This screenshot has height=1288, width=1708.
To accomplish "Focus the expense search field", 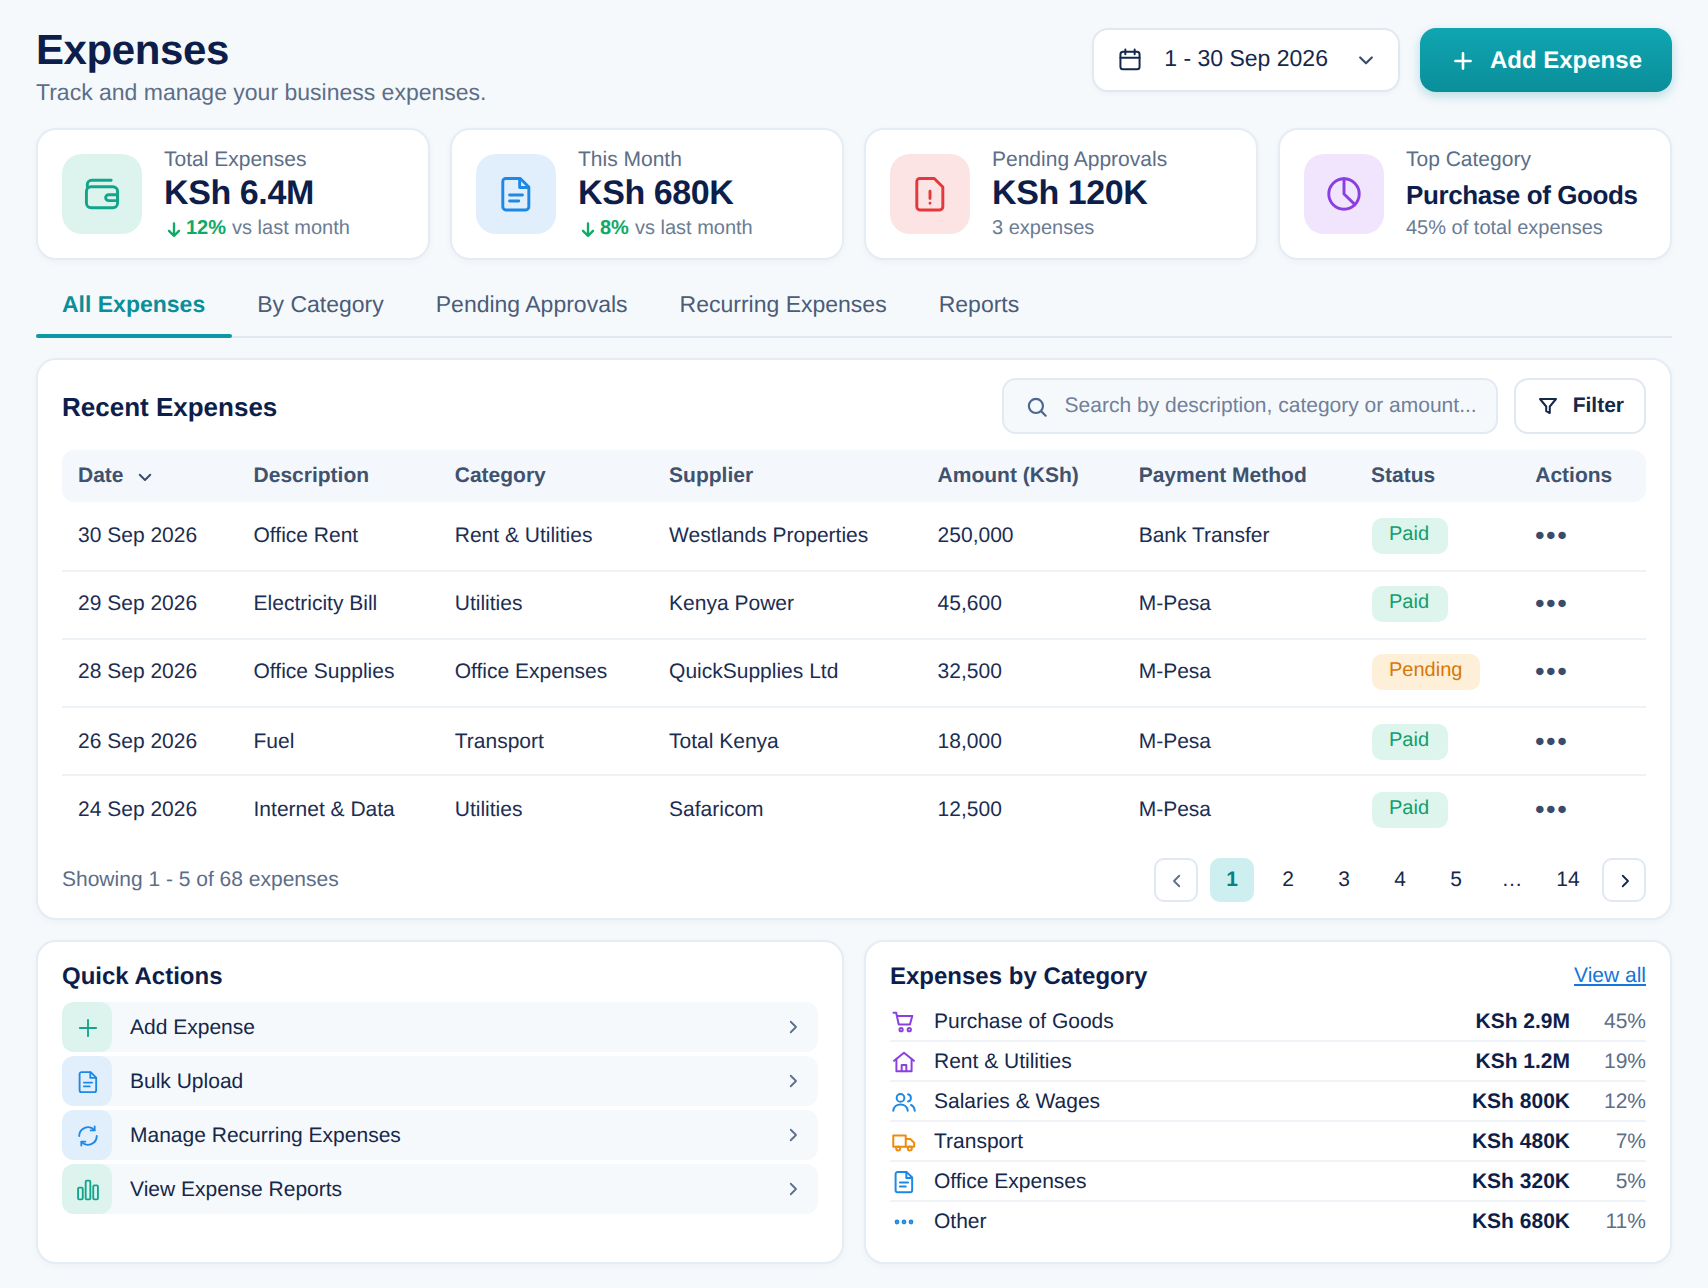I will pos(1250,406).
